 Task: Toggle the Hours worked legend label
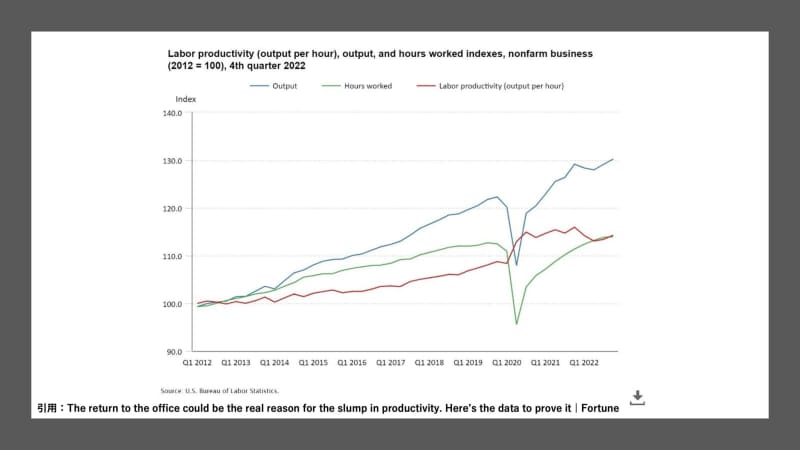pyautogui.click(x=368, y=86)
